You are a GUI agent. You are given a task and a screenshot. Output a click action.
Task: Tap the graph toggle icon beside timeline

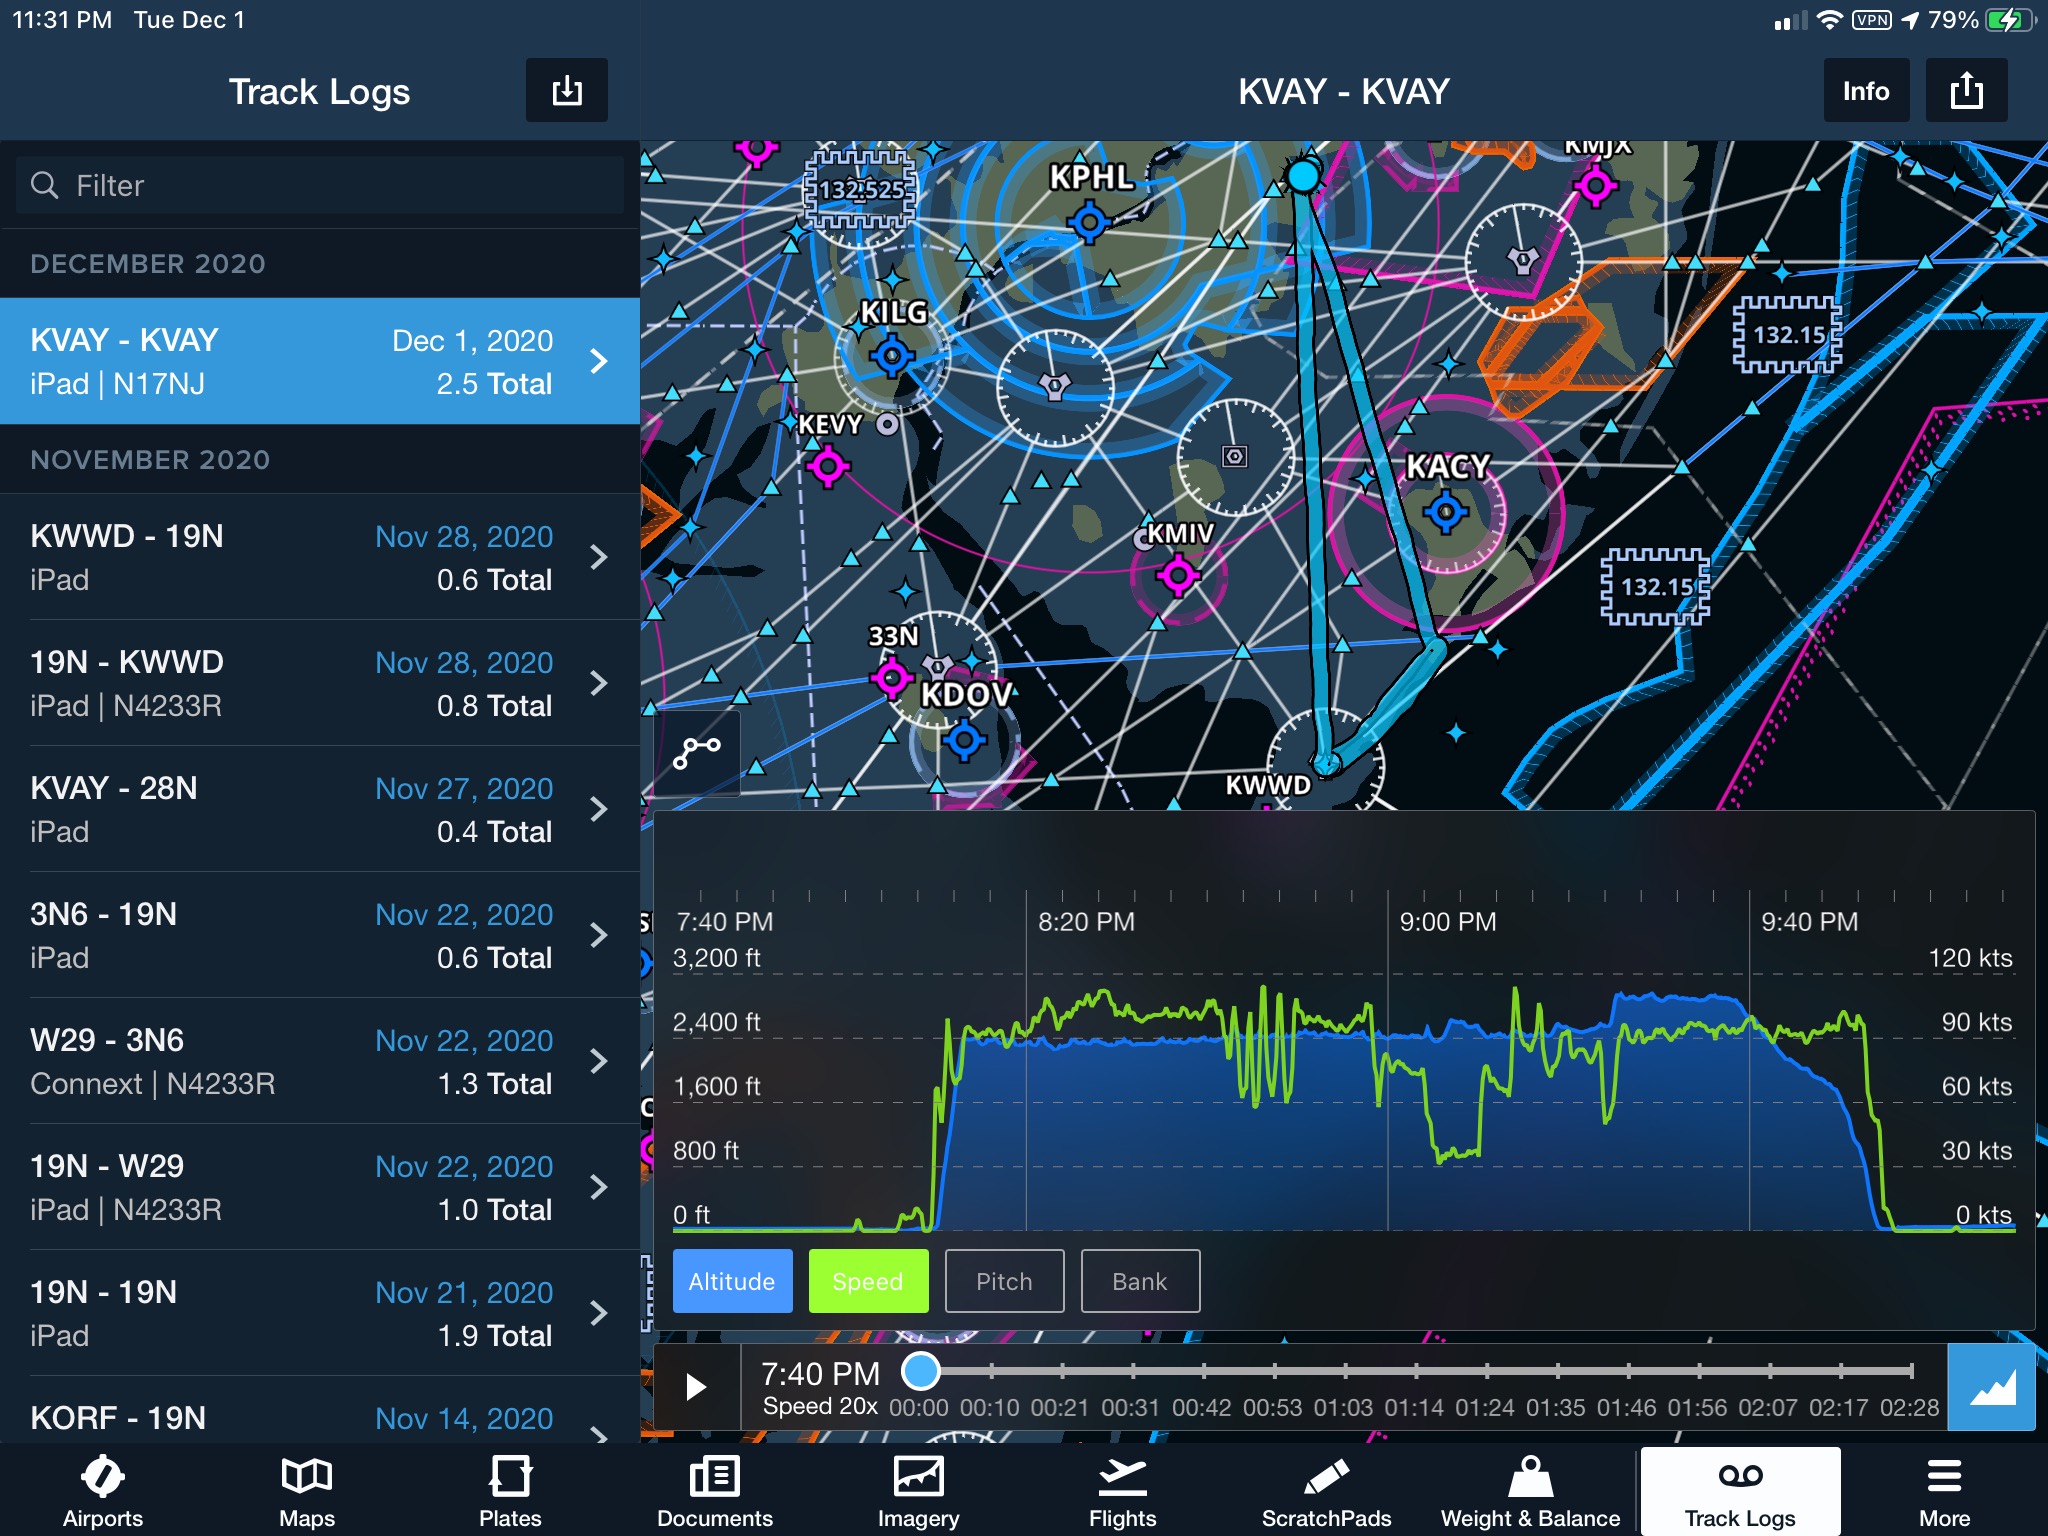coord(1991,1387)
